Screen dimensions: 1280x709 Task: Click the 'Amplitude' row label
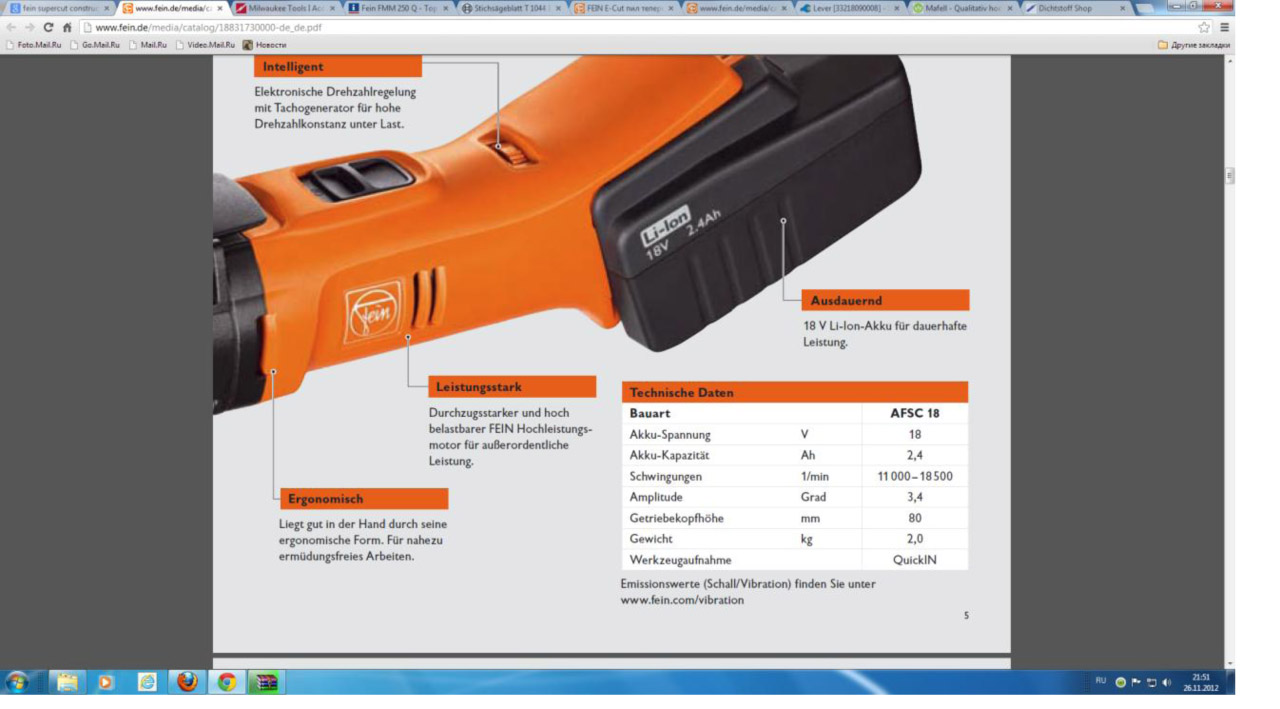pos(656,497)
